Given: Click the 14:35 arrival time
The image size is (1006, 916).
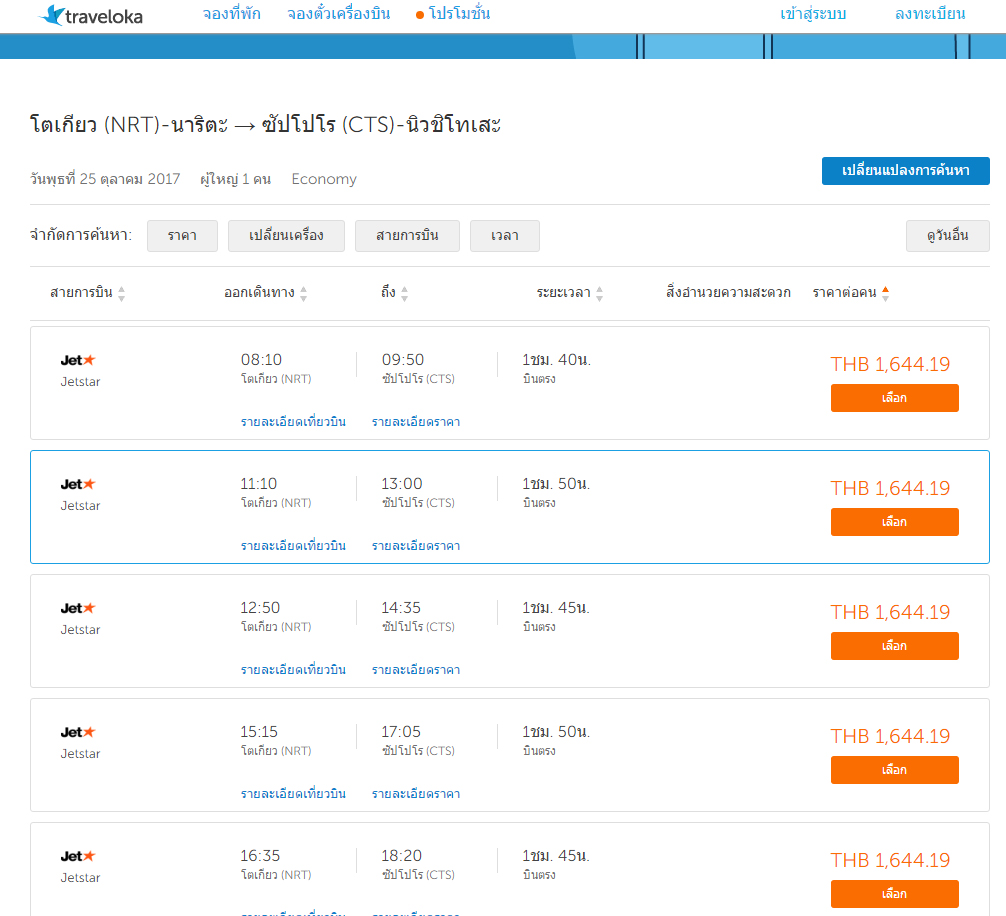Looking at the screenshot, I should (401, 607).
